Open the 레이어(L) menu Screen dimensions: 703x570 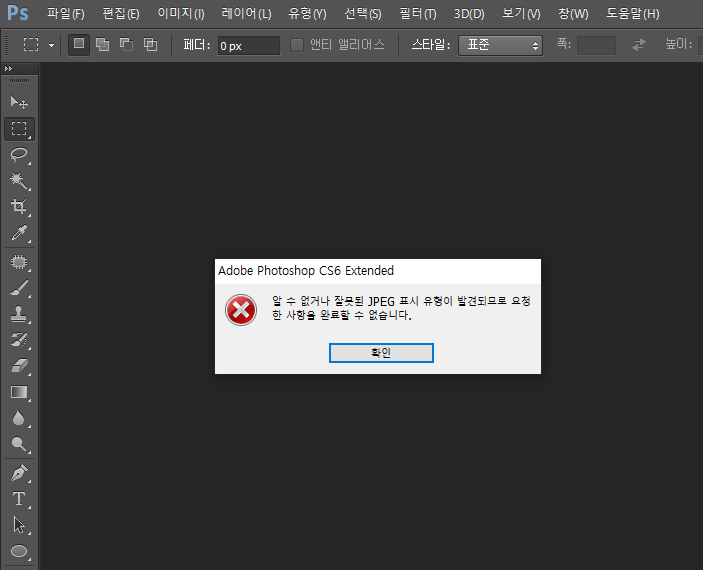tap(246, 14)
